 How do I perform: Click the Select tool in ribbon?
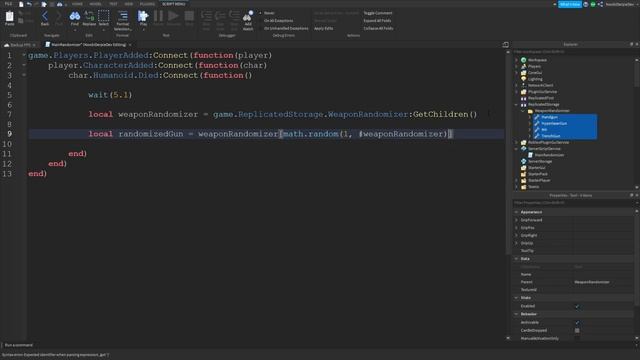pos(104,18)
